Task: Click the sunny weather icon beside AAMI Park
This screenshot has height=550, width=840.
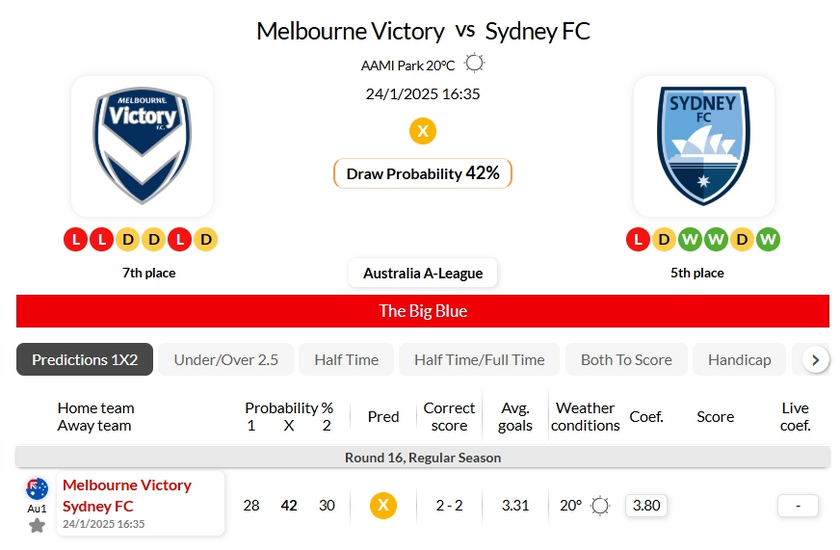Action: point(474,64)
